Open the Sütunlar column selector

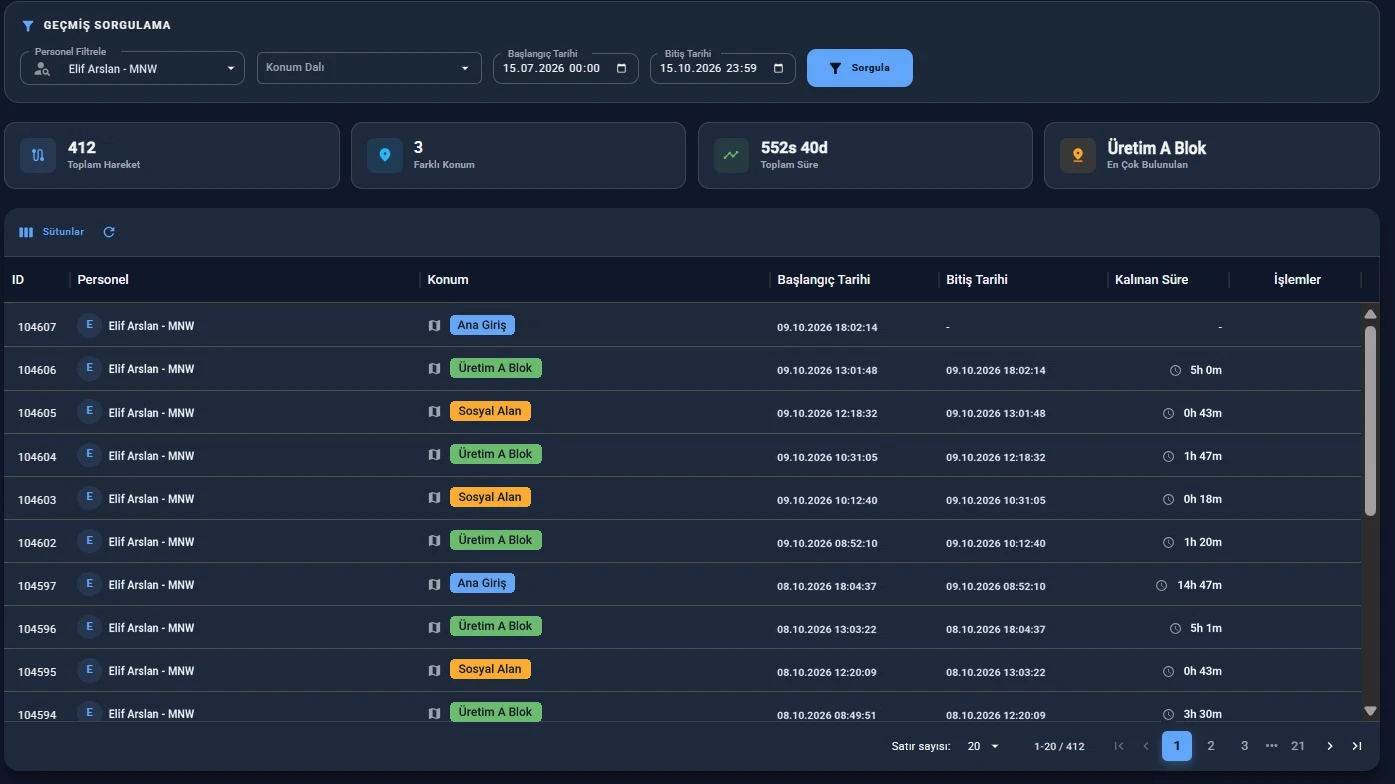52,232
